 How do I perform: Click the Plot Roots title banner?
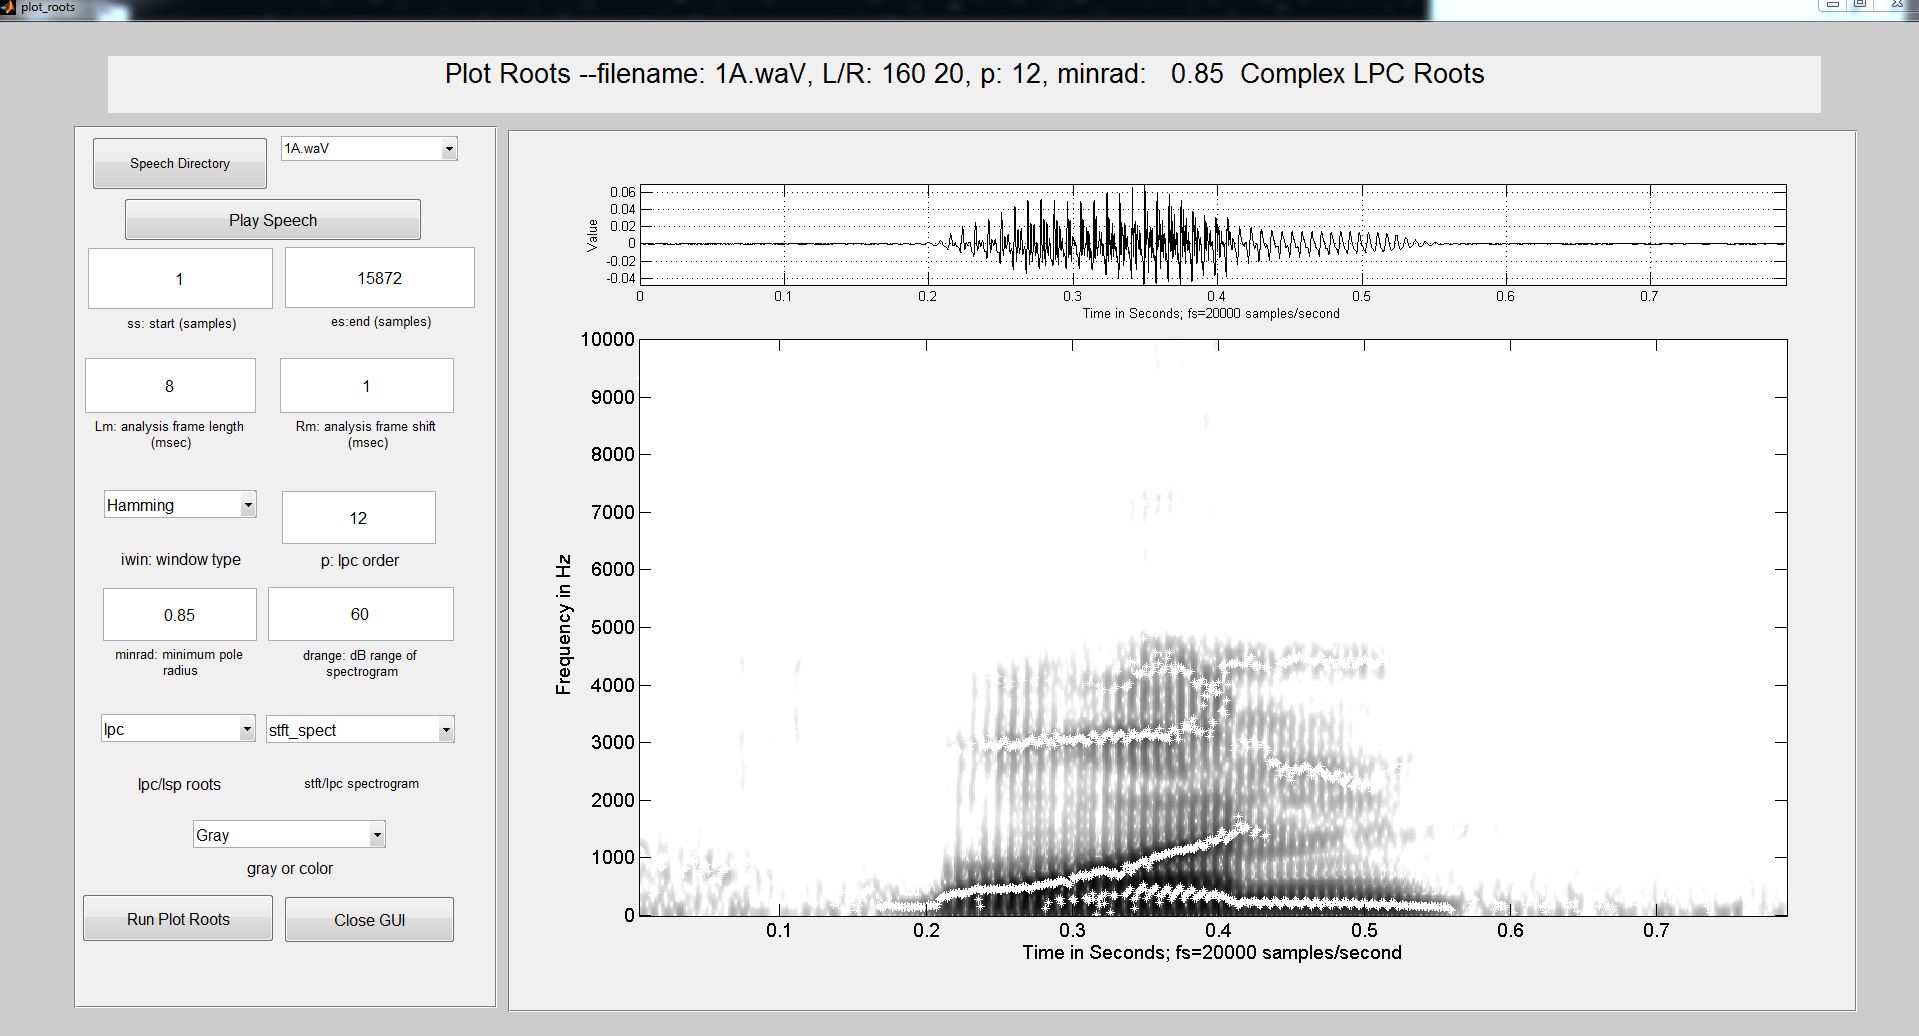pos(964,84)
